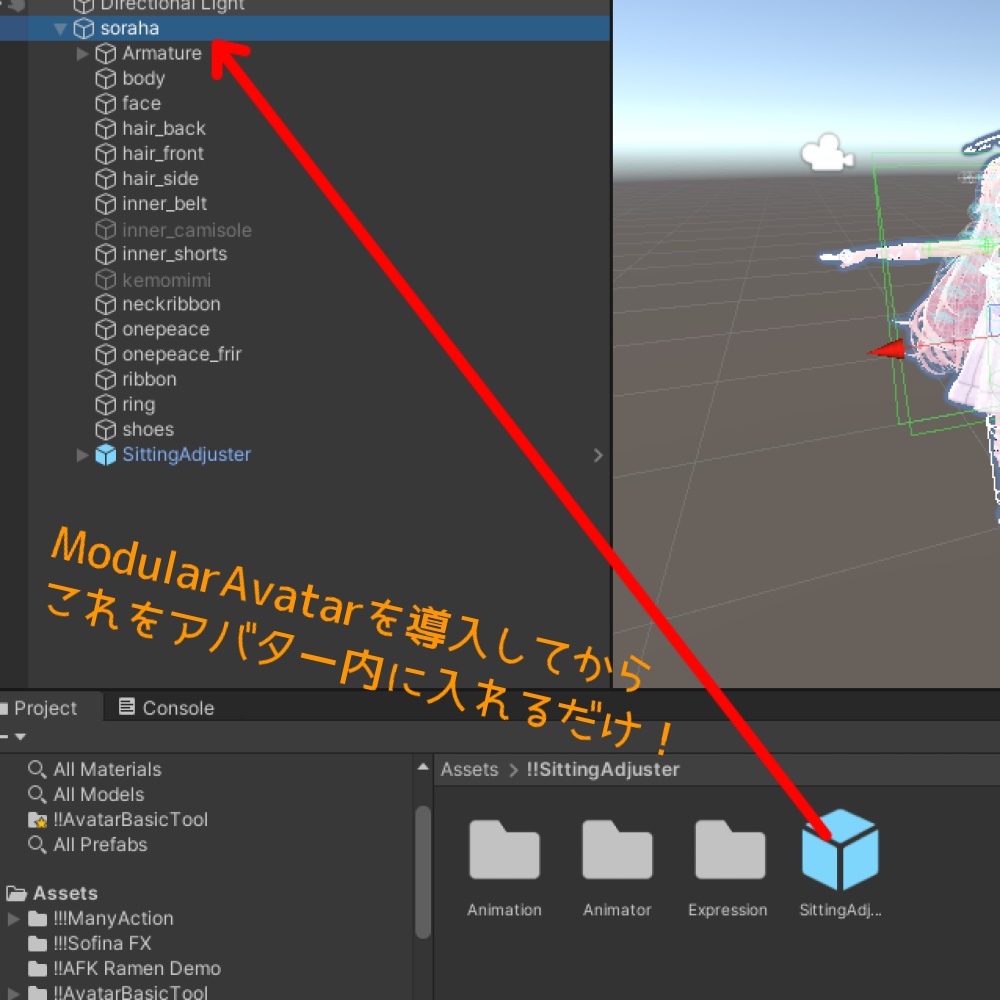1000x1000 pixels.
Task: Click the Project tree scrollbar thumb
Action: [x=422, y=872]
